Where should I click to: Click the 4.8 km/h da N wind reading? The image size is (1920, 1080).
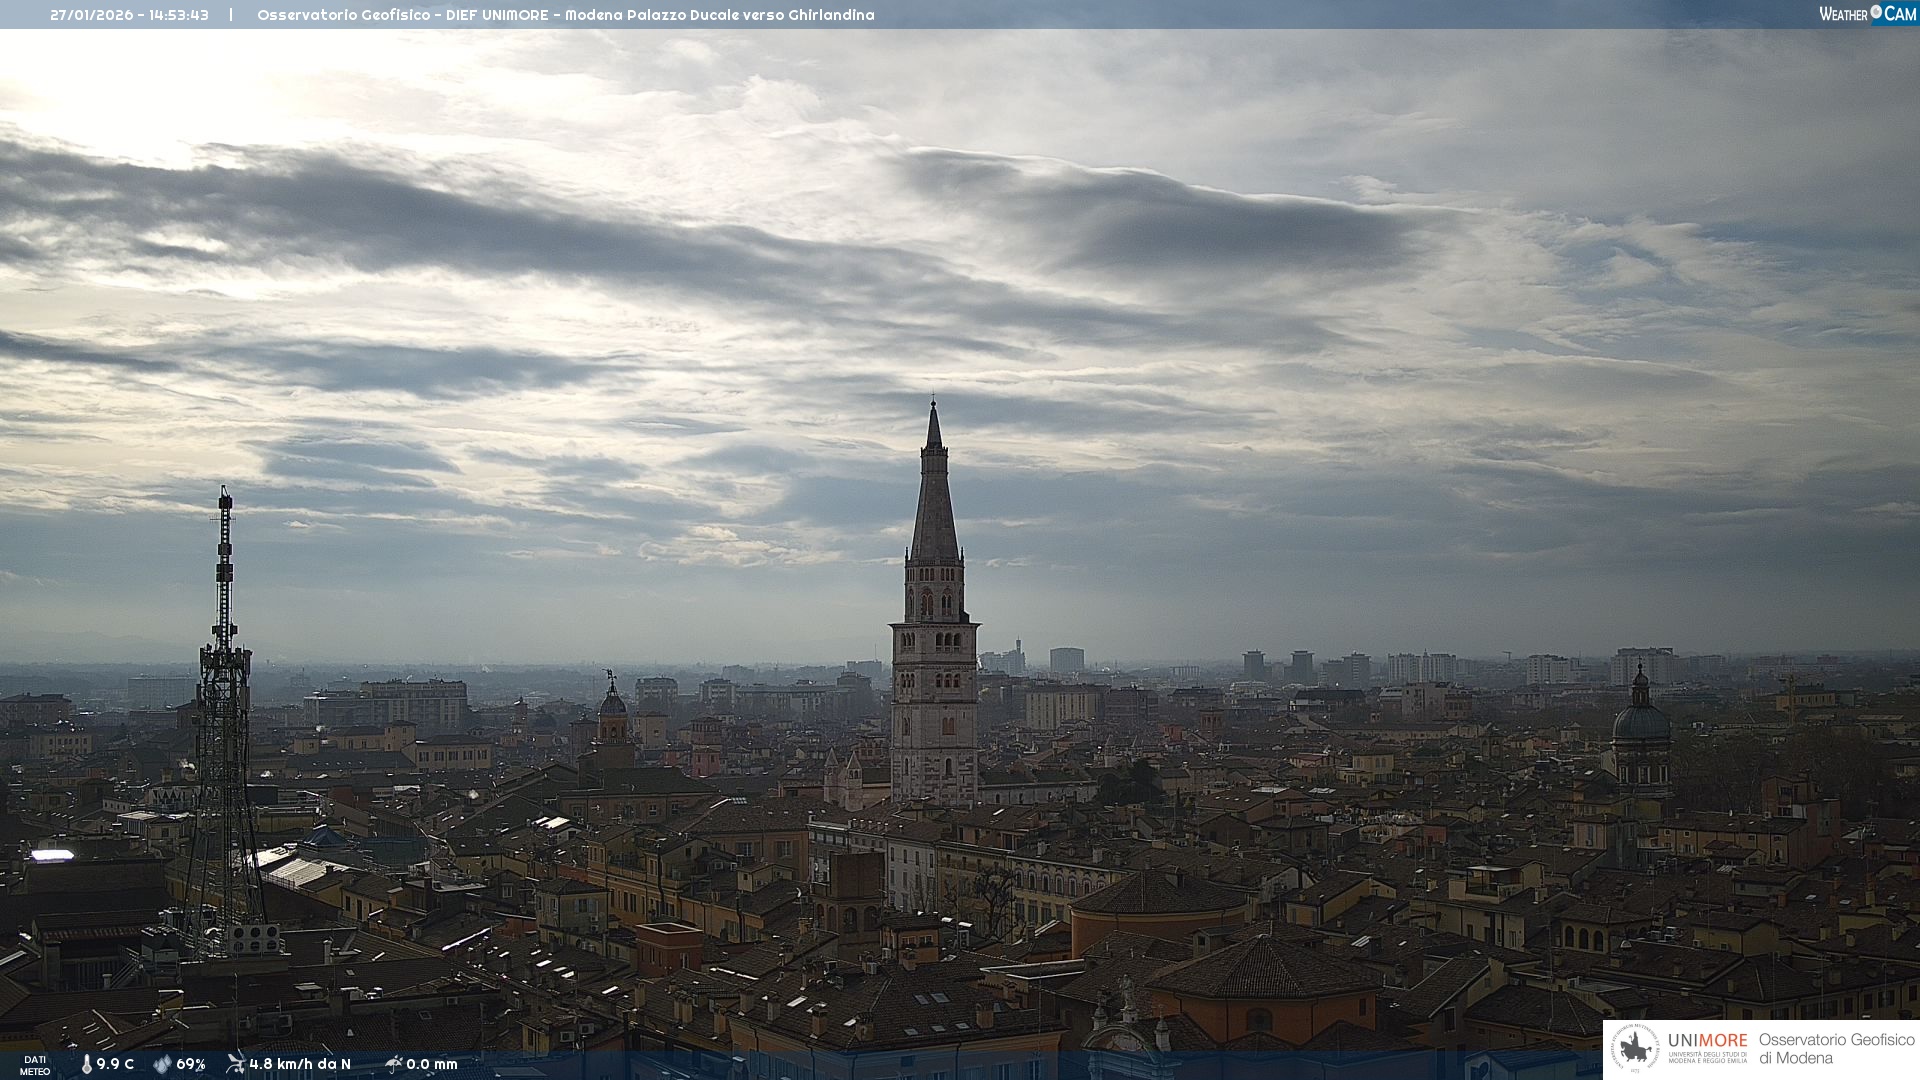(300, 1064)
